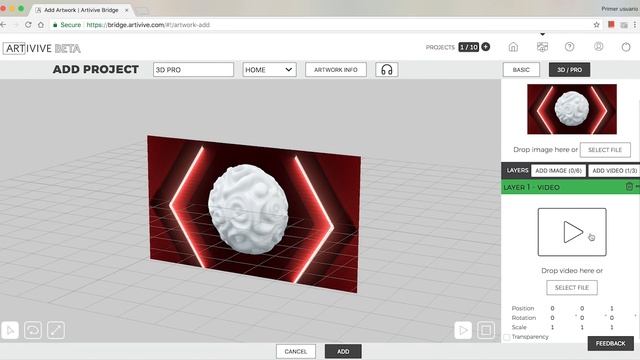
Task: Select the LAYER 1 - VIDEO row
Action: coord(571,187)
